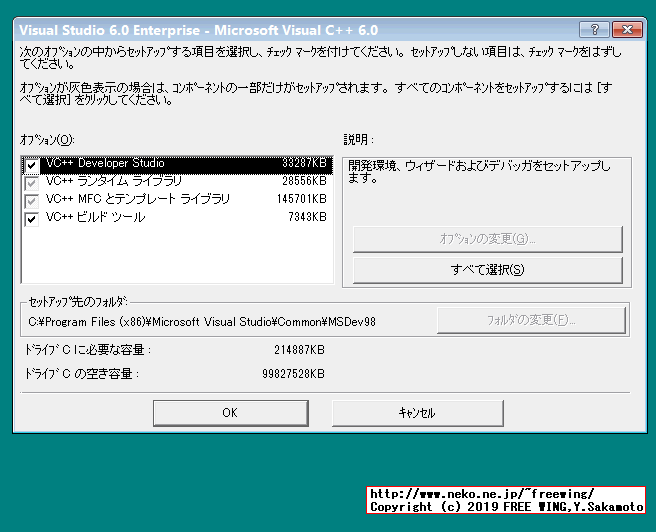Click the help question mark icon
The image size is (656, 532).
(x=594, y=30)
